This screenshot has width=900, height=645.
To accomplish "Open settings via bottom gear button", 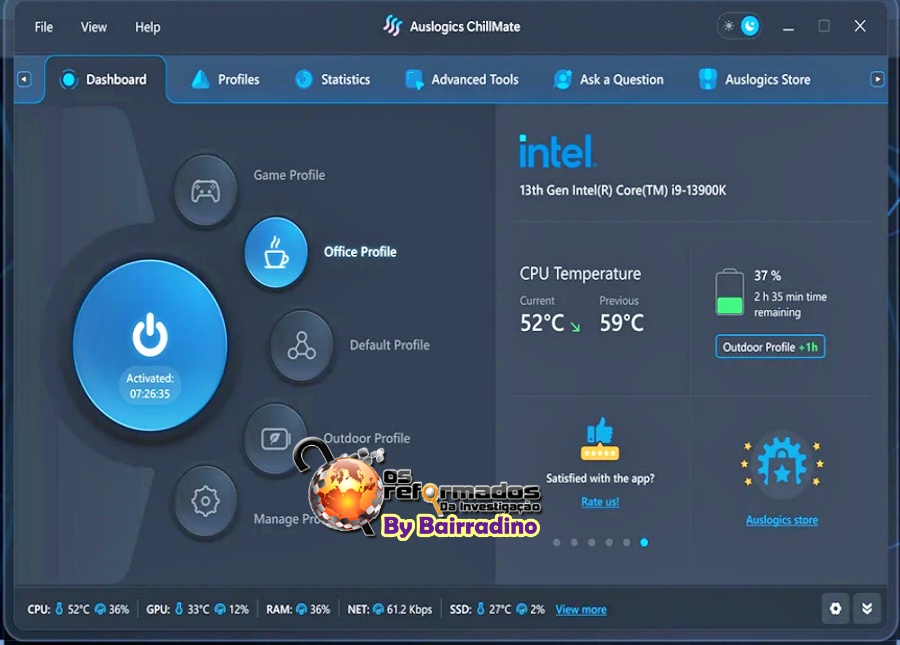I will pyautogui.click(x=836, y=608).
